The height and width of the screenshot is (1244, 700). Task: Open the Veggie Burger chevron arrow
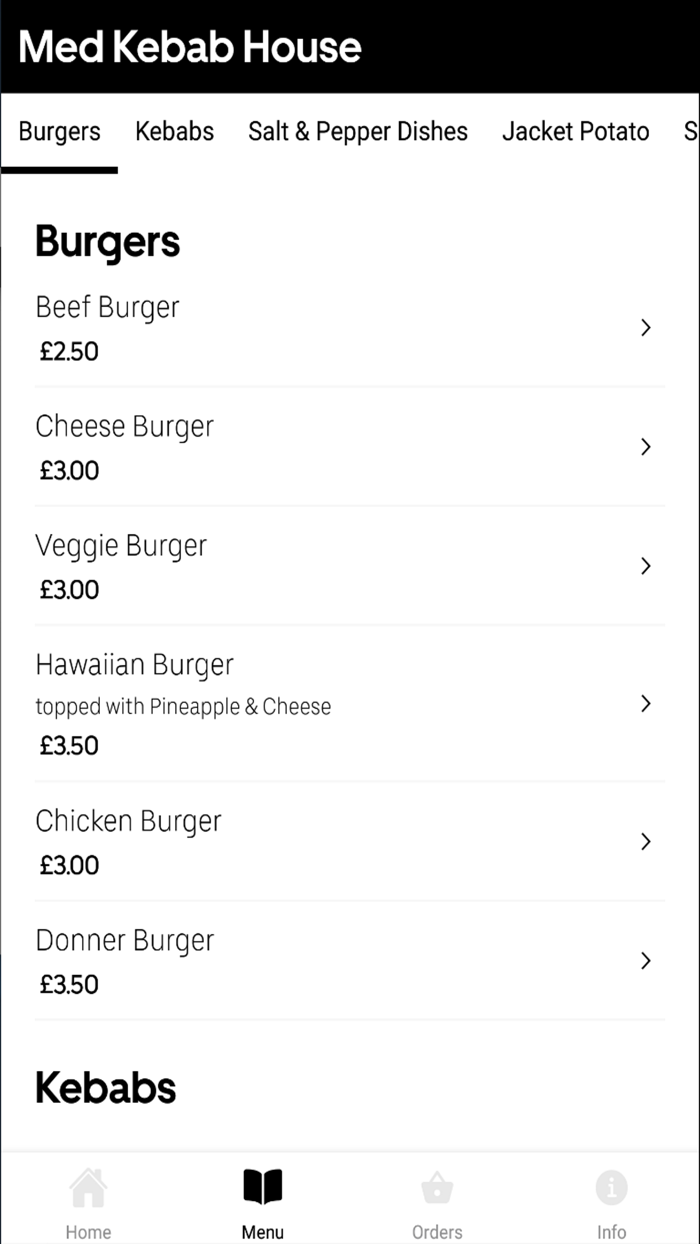pos(645,566)
